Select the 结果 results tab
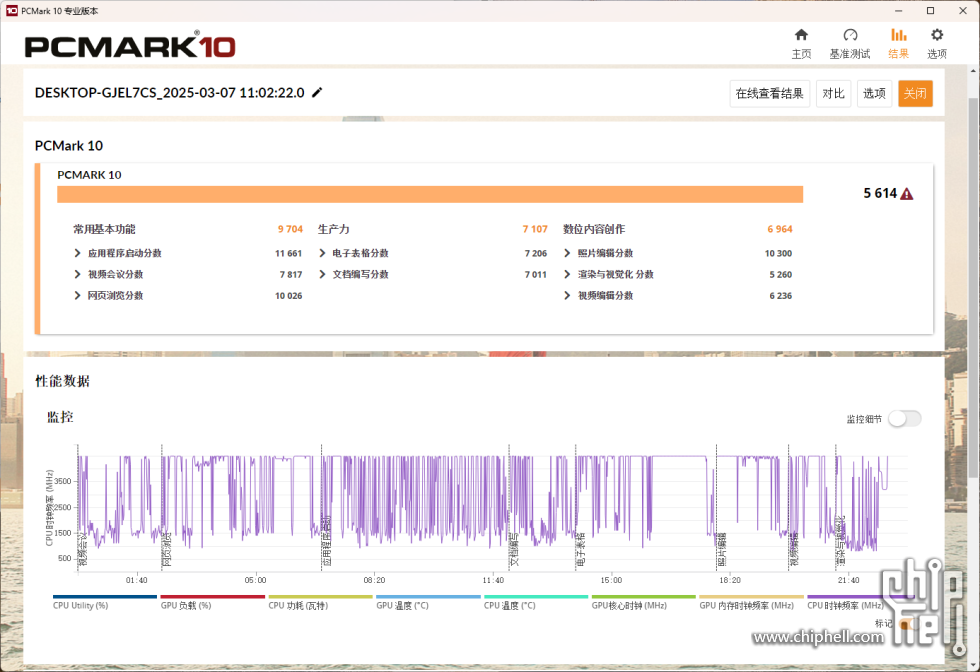The height and width of the screenshot is (672, 980). click(899, 44)
